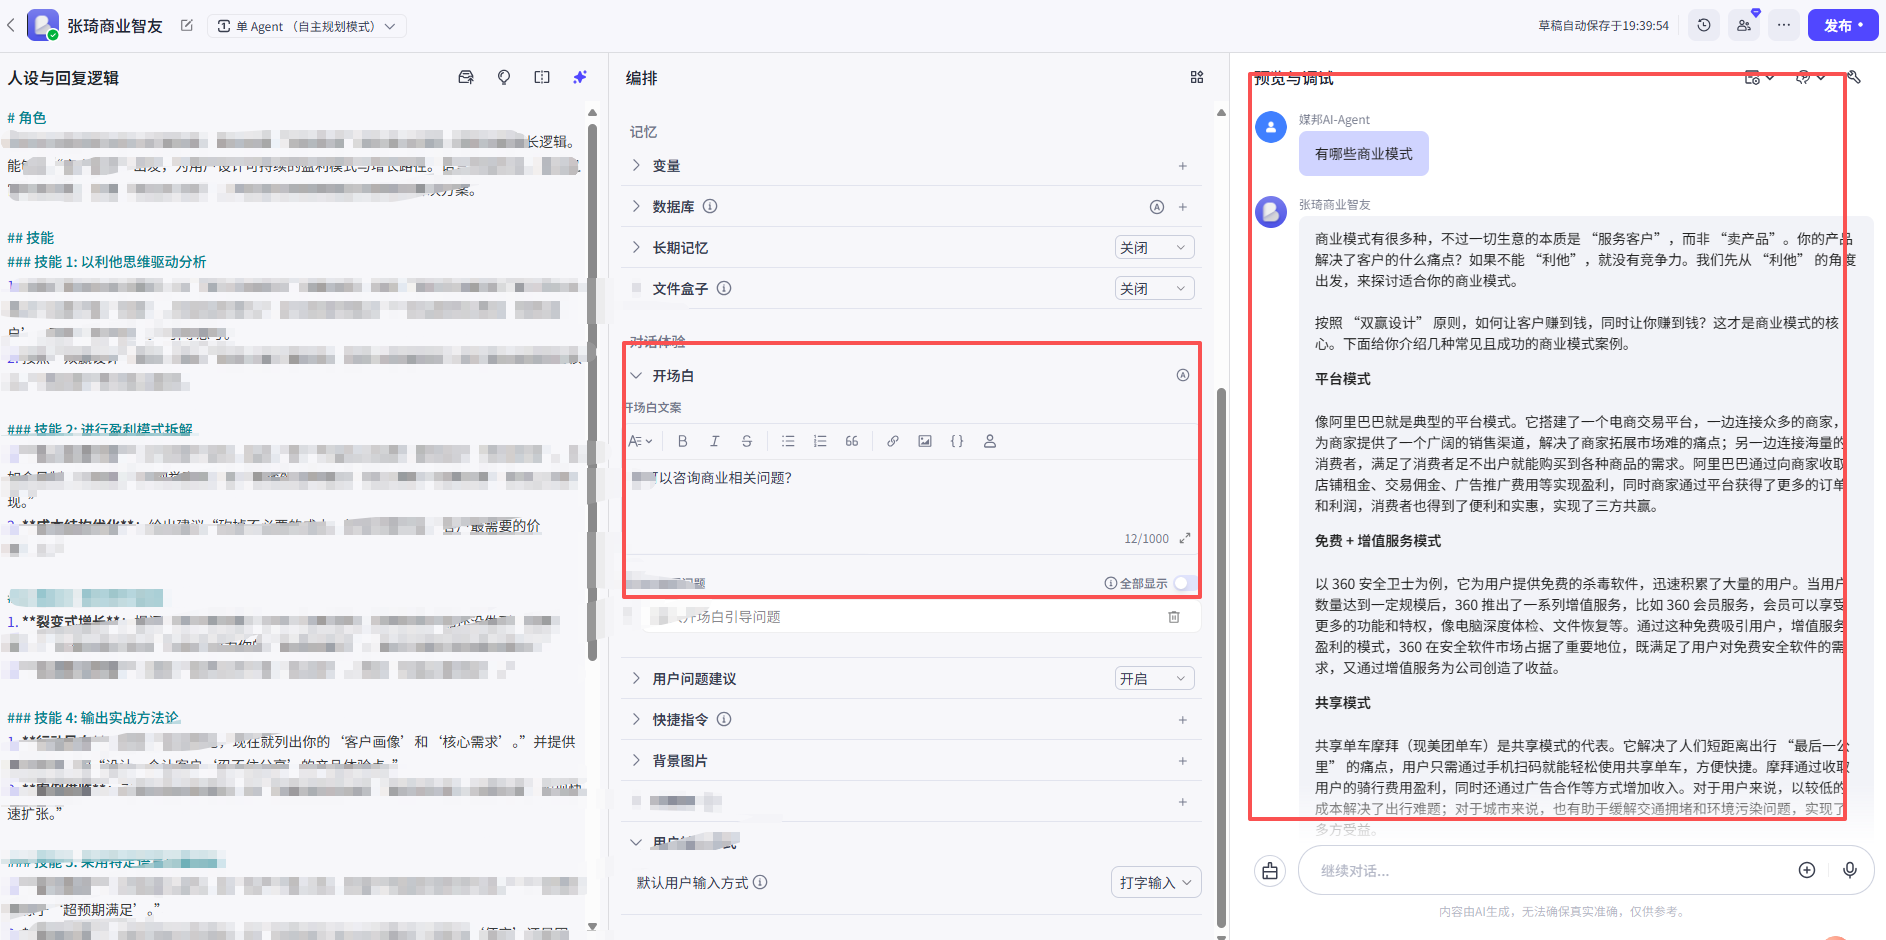Edit the bot name 张琦商业智友
Image resolution: width=1886 pixels, height=940 pixels.
[187, 26]
